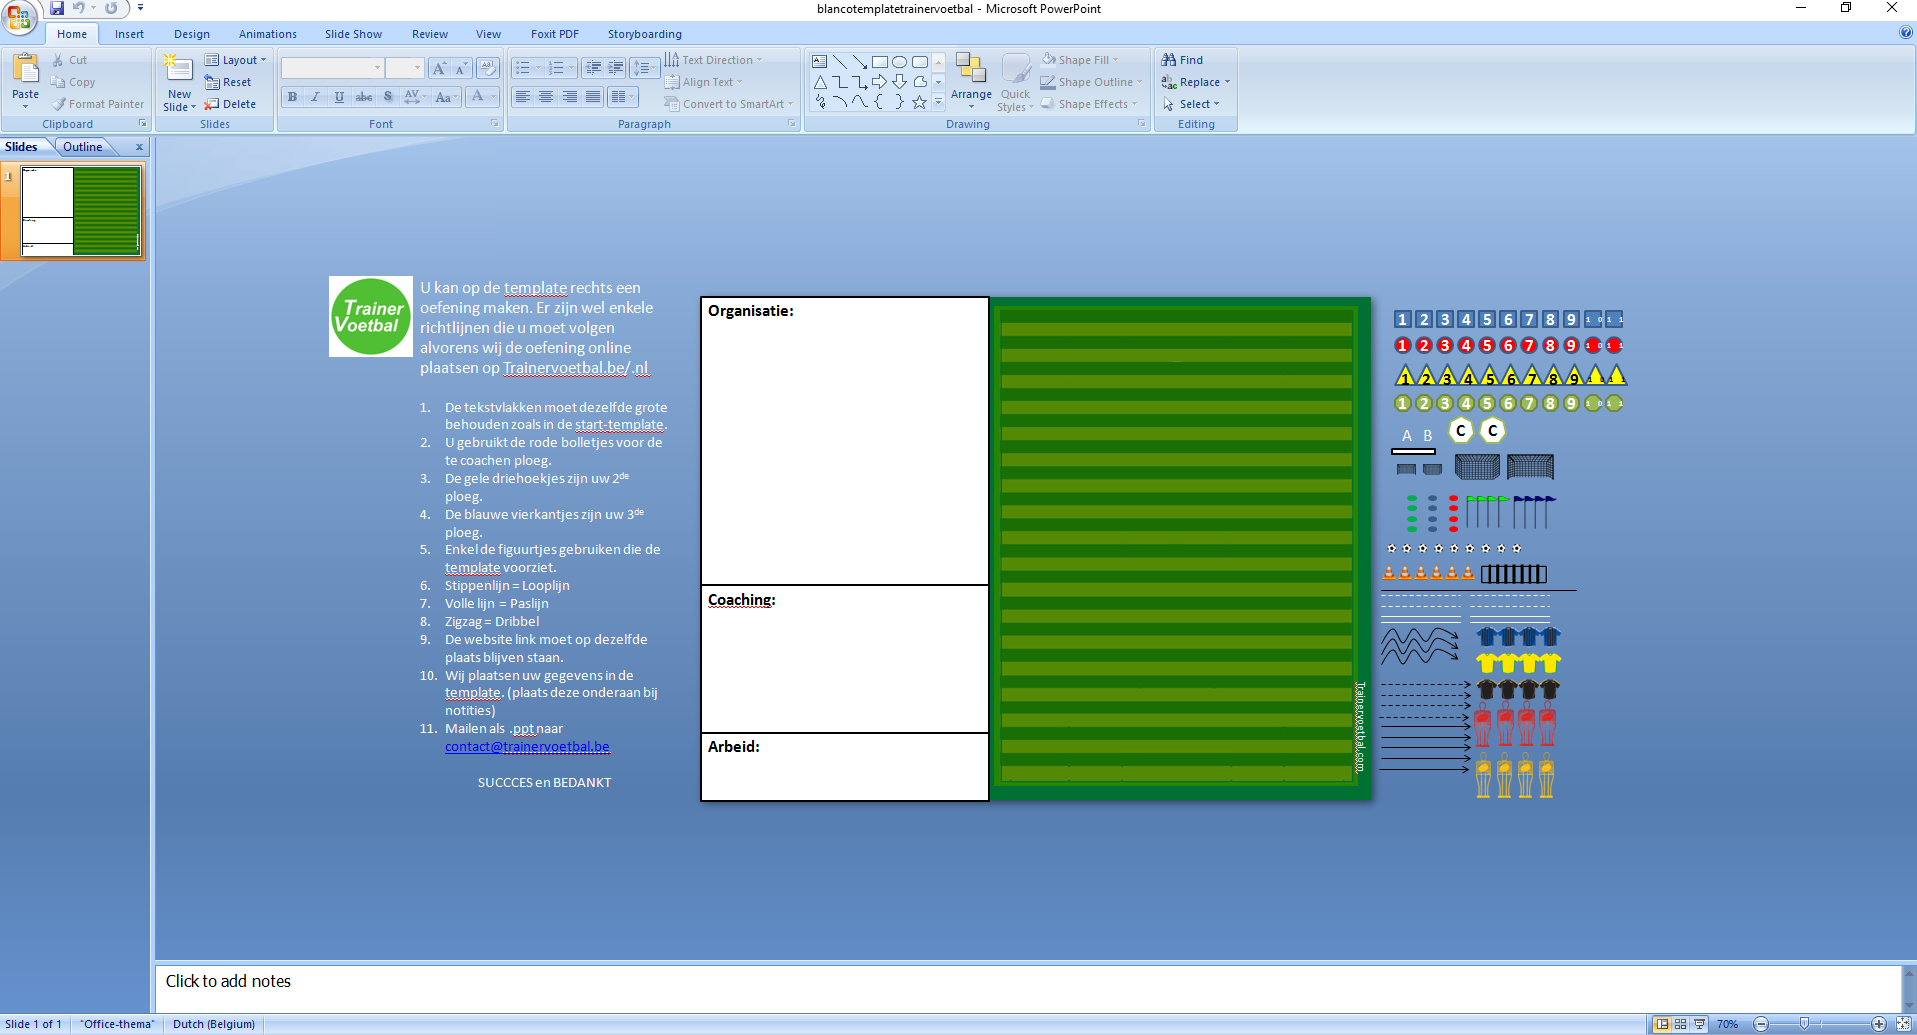Click the Find binoculars icon
This screenshot has height=1035, width=1917.
coord(1168,60)
